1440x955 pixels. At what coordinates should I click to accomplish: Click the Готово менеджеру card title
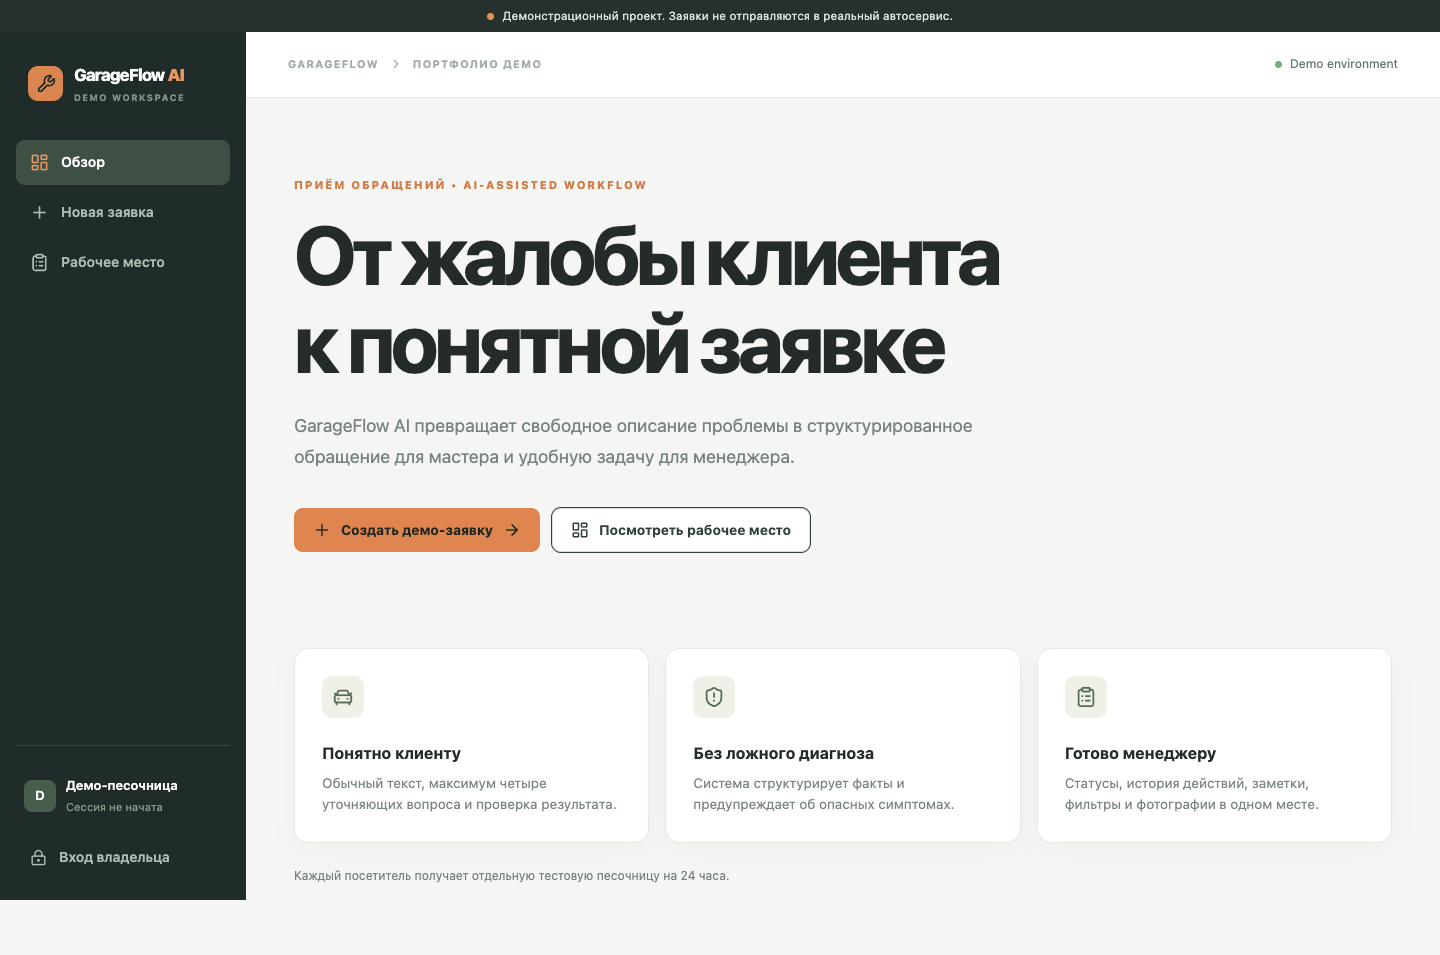point(1140,753)
